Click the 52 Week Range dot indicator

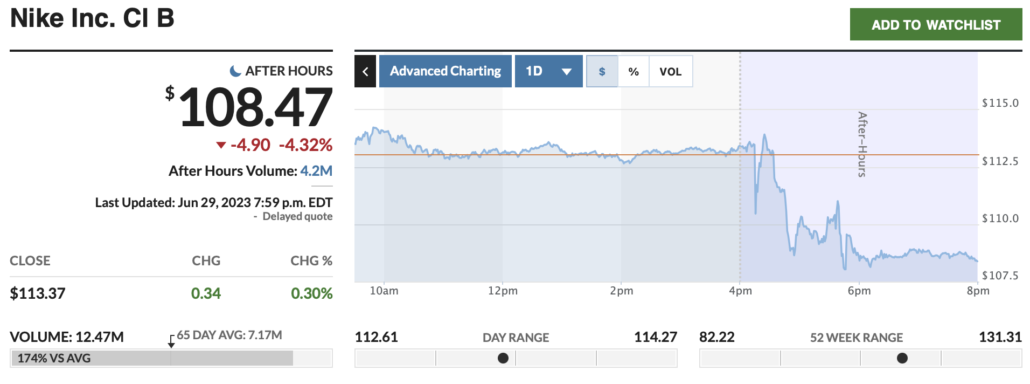click(x=903, y=358)
